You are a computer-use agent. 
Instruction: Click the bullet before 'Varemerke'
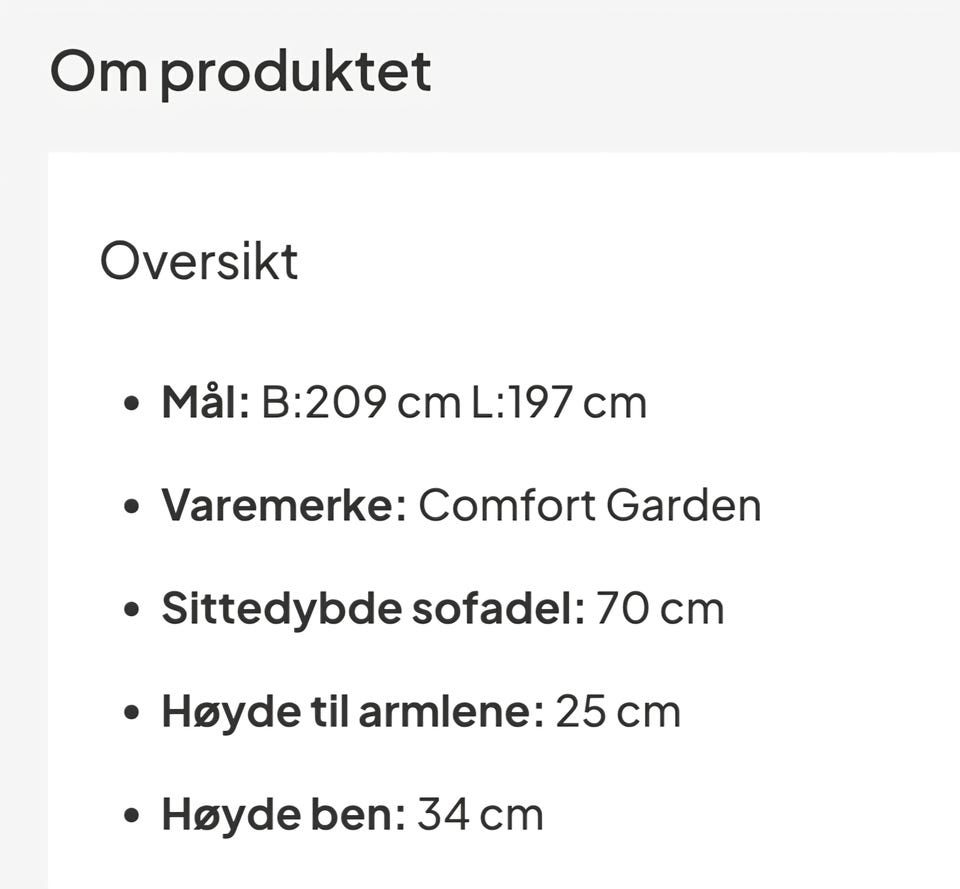[131, 506]
